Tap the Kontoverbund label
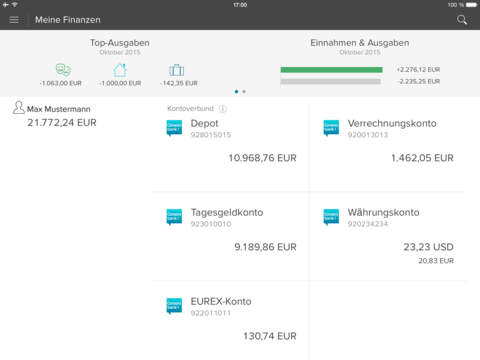The image size is (480, 360). (190, 108)
